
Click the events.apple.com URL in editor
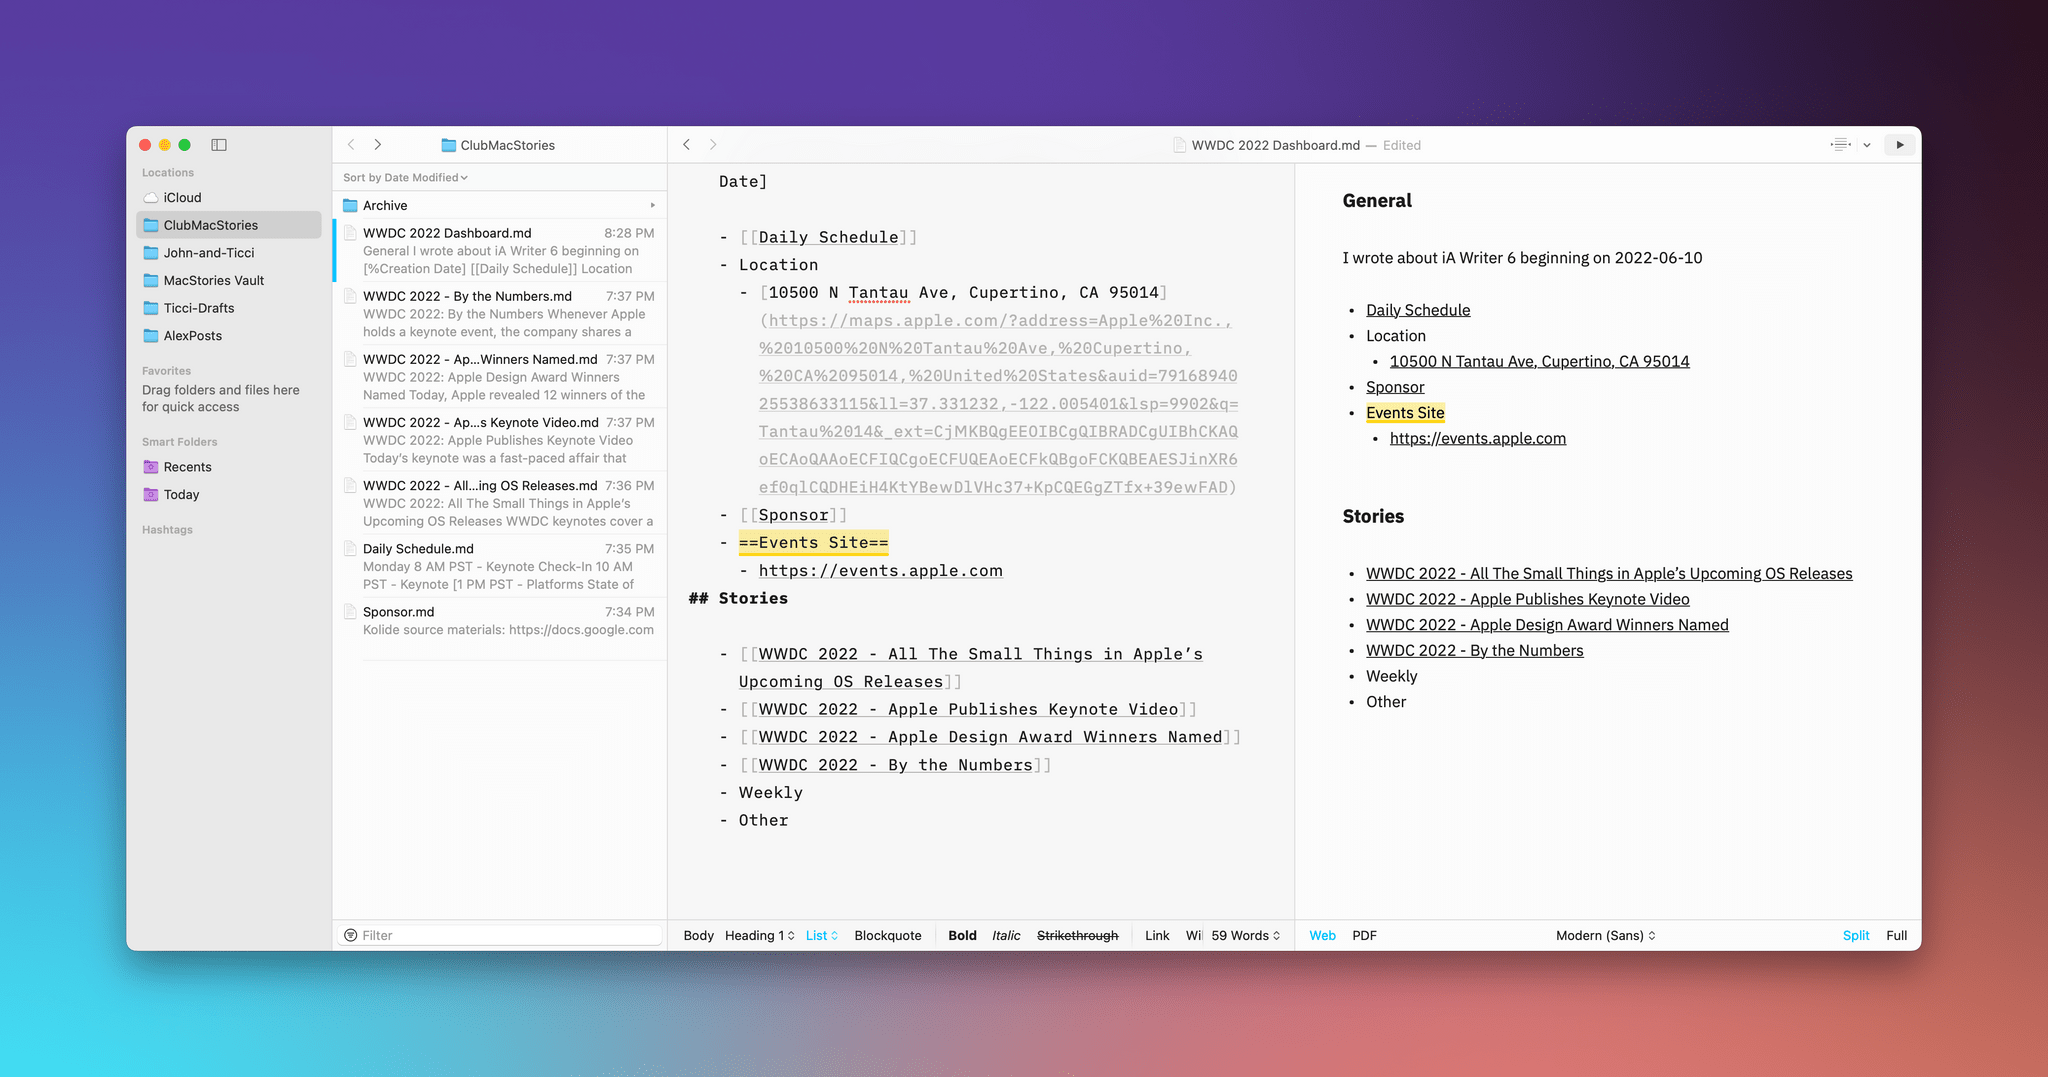[x=880, y=571]
